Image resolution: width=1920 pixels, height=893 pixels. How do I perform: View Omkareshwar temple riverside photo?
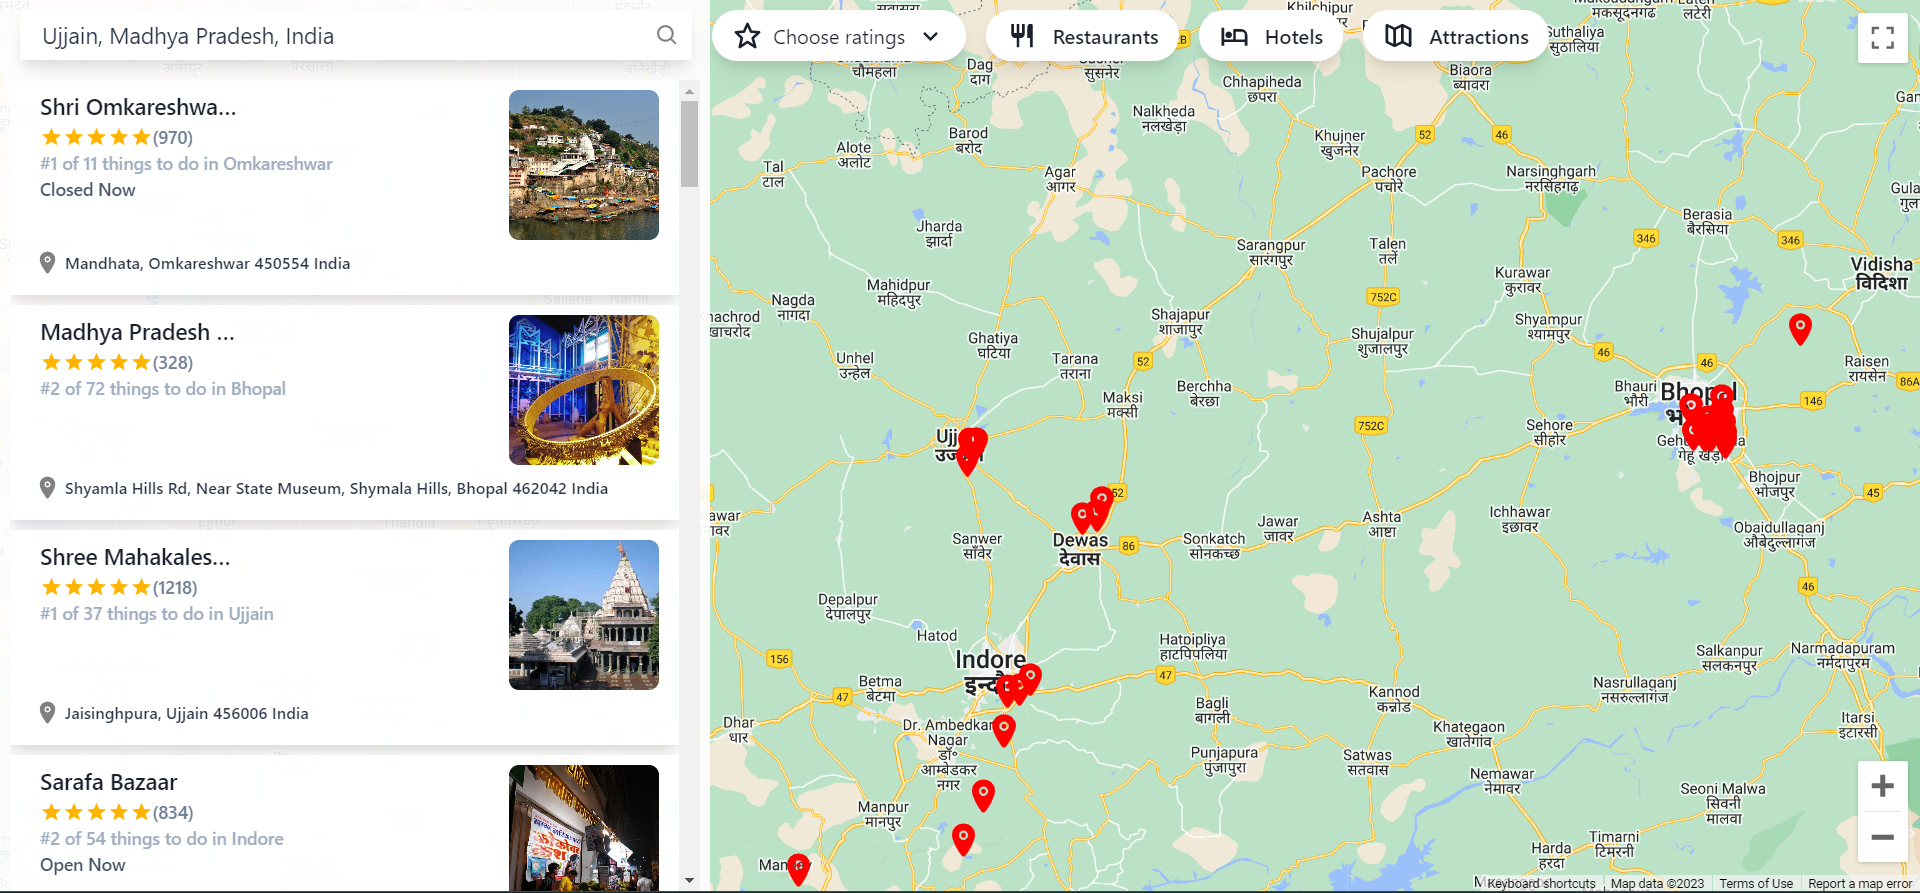pos(584,165)
